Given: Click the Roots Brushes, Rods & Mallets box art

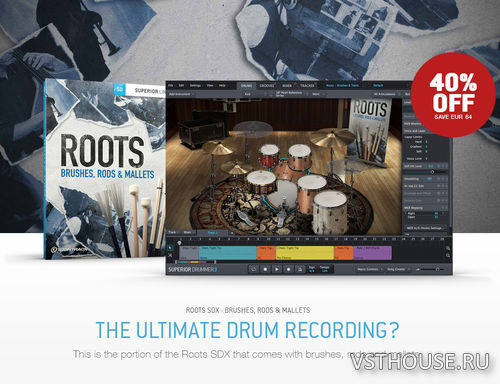Looking at the screenshot, I should (x=105, y=169).
